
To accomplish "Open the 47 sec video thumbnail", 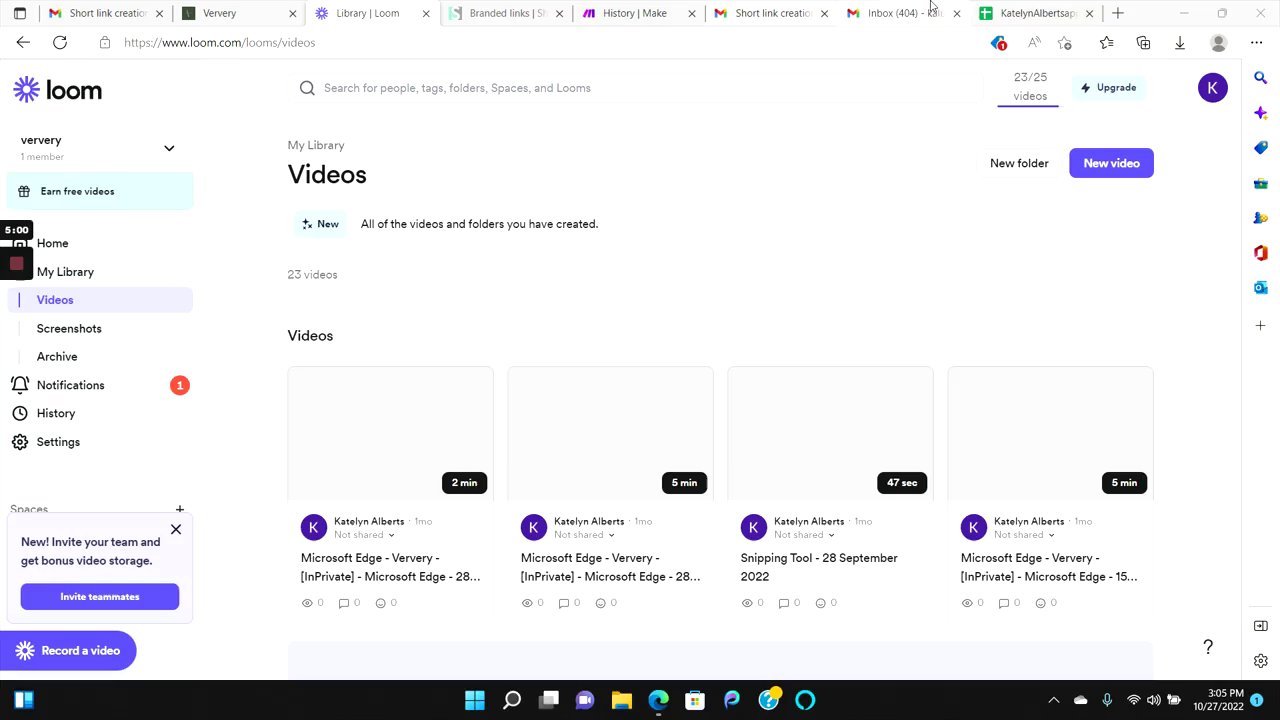I will pyautogui.click(x=830, y=433).
